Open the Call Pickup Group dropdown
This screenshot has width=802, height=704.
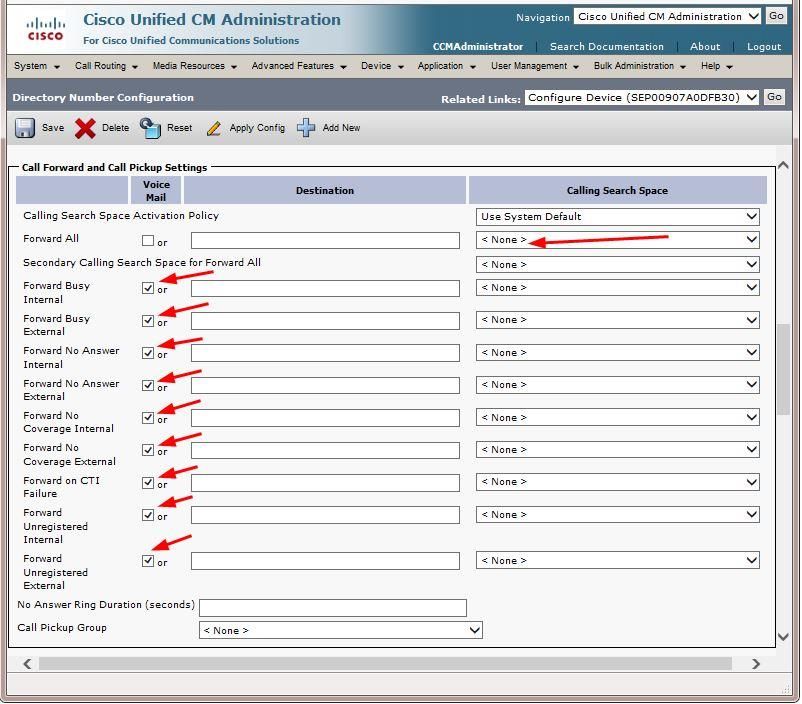tap(341, 630)
